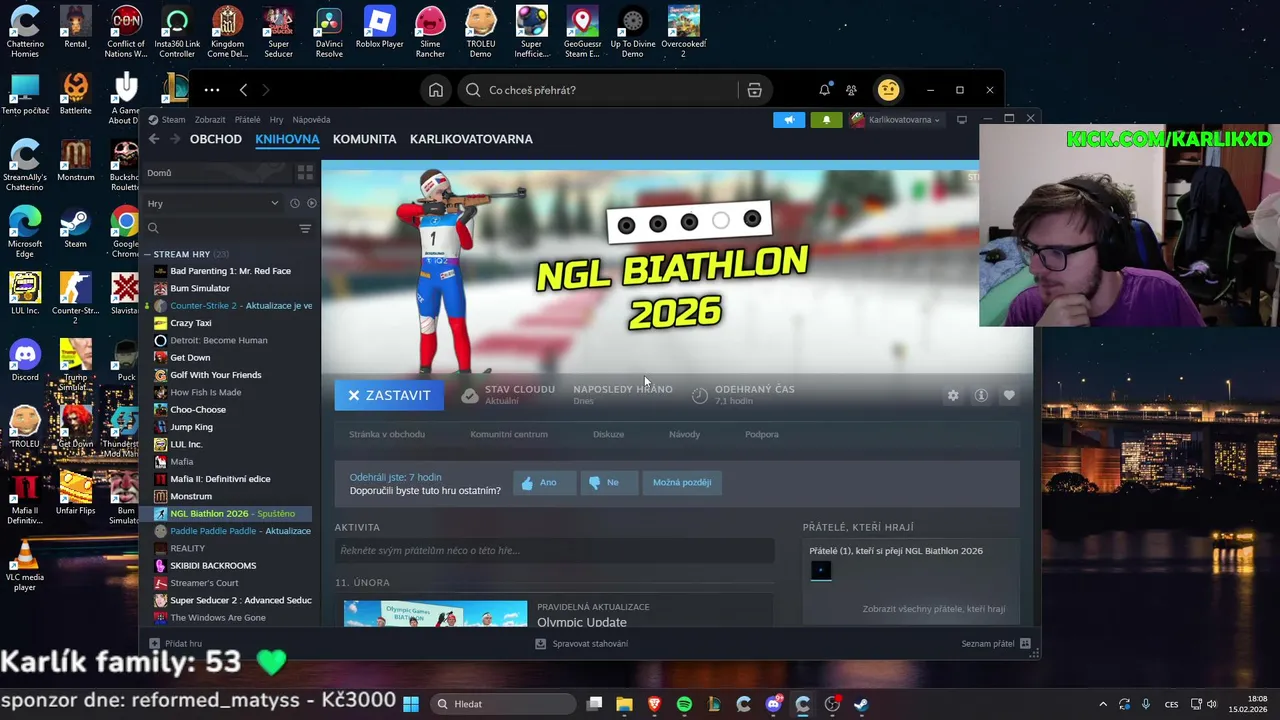Click Možná později button
Screen dimensions: 1280x720
[682, 482]
